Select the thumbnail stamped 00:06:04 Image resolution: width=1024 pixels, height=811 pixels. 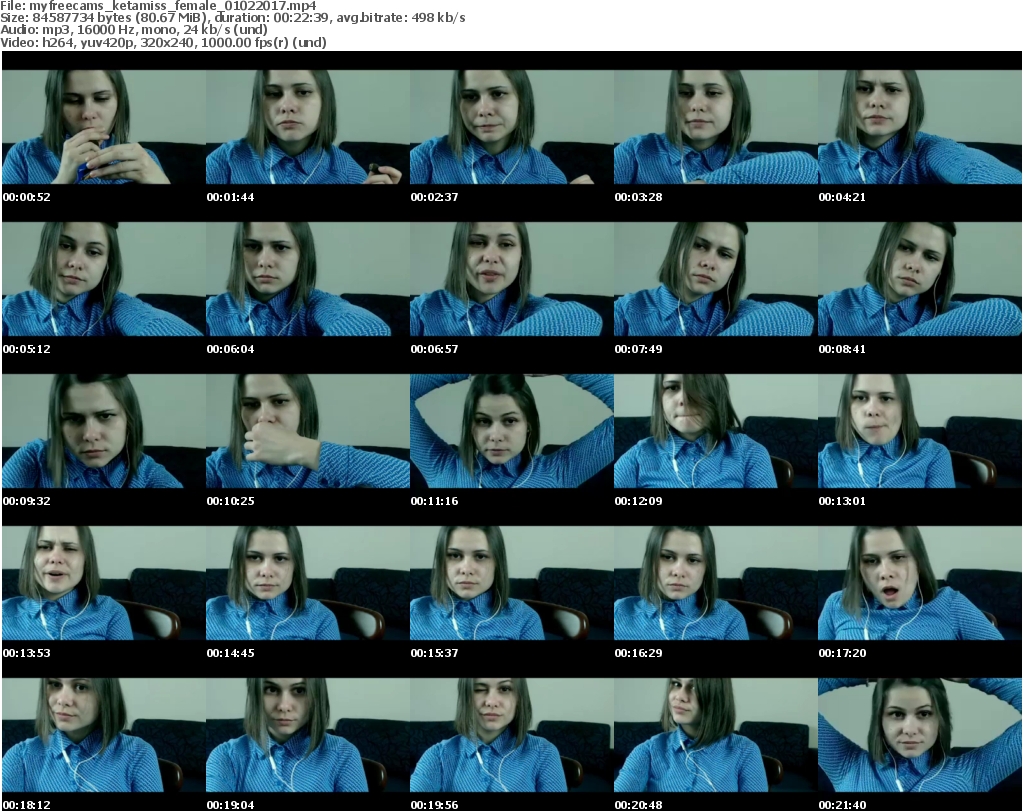308,279
